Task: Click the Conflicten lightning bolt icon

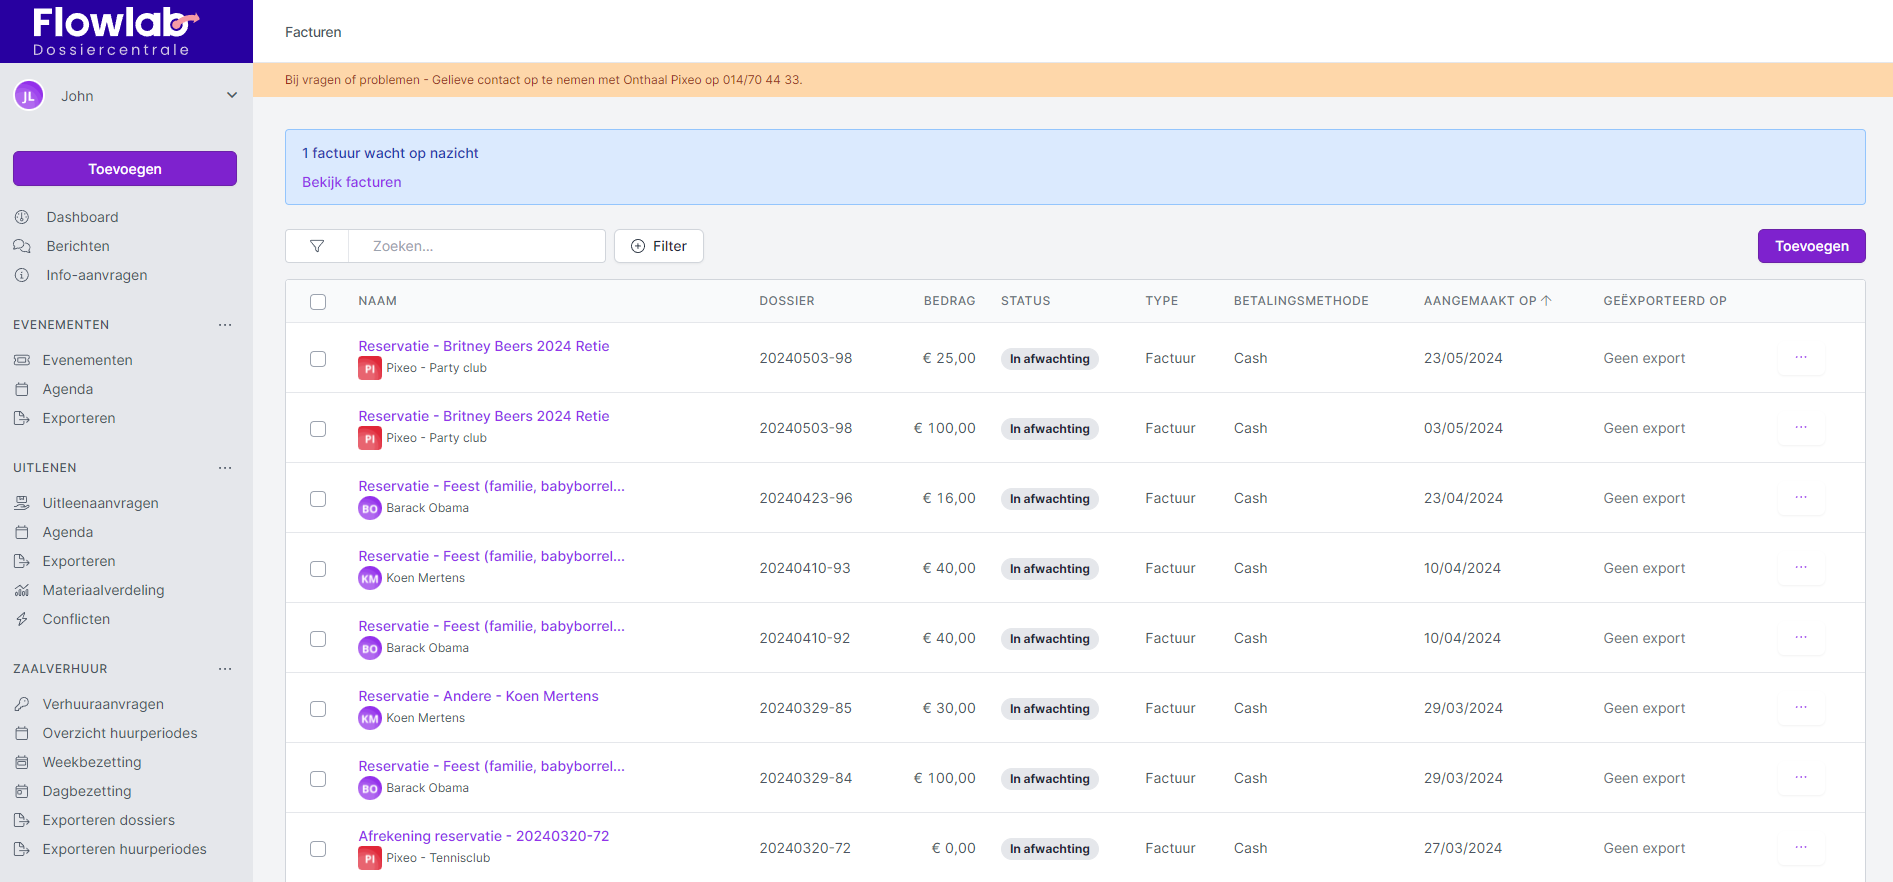Action: (22, 619)
